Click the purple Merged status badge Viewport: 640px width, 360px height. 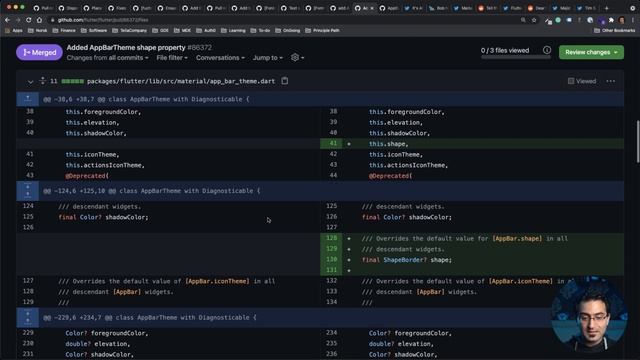(39, 52)
